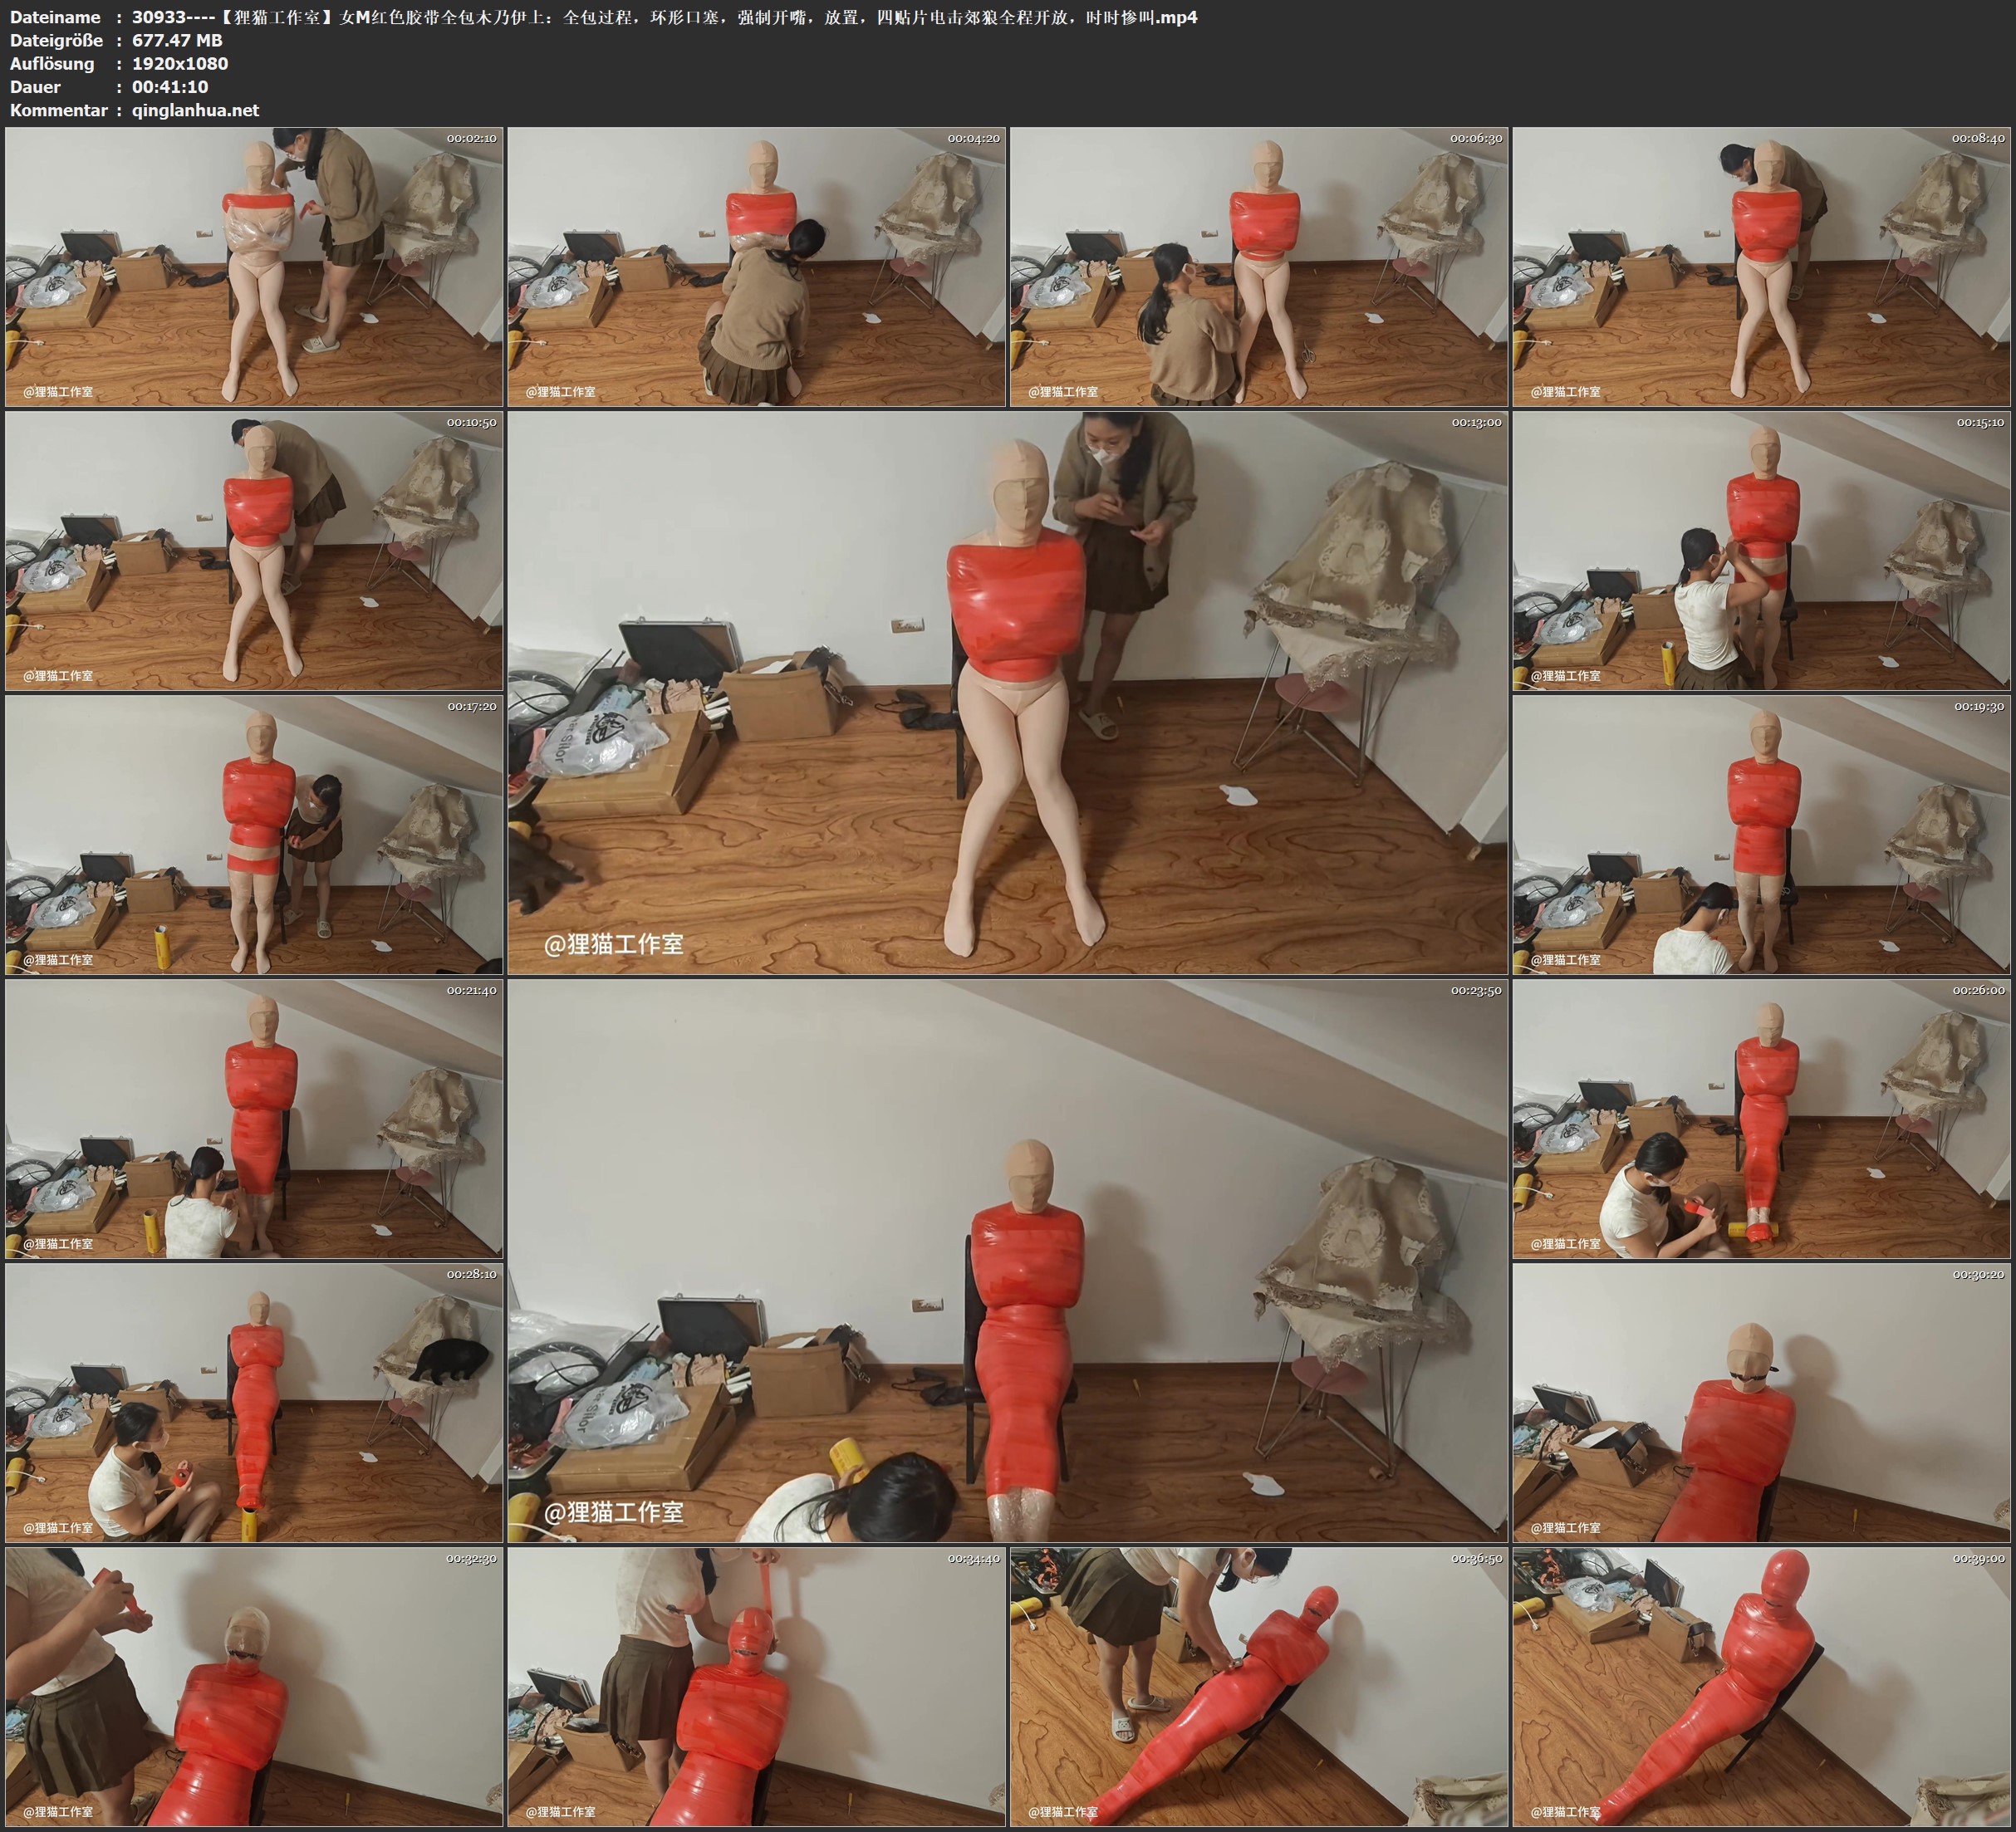Select the thumbnail at 00:17:20
The height and width of the screenshot is (1832, 2016).
254,834
